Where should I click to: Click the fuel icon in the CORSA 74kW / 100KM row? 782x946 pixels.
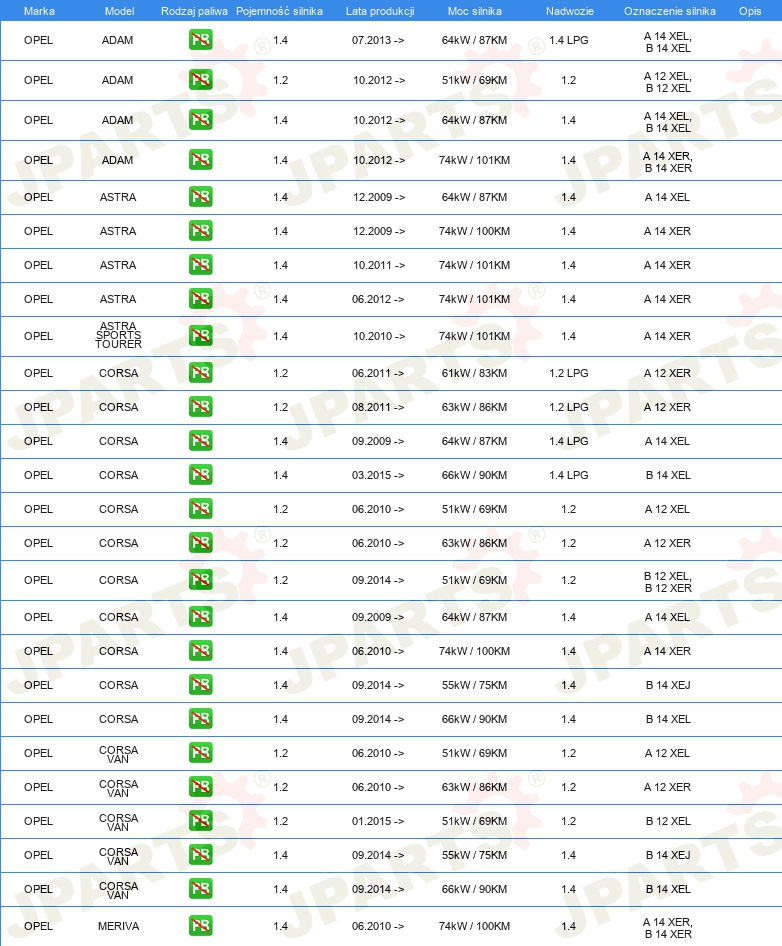[200, 651]
